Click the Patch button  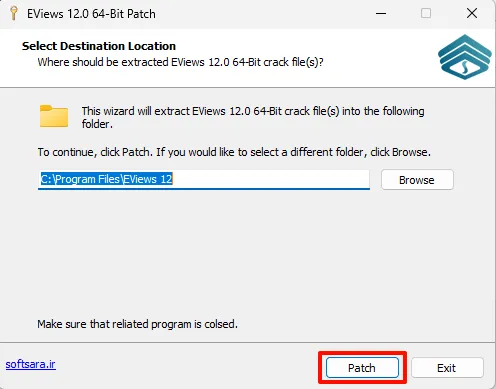(362, 368)
